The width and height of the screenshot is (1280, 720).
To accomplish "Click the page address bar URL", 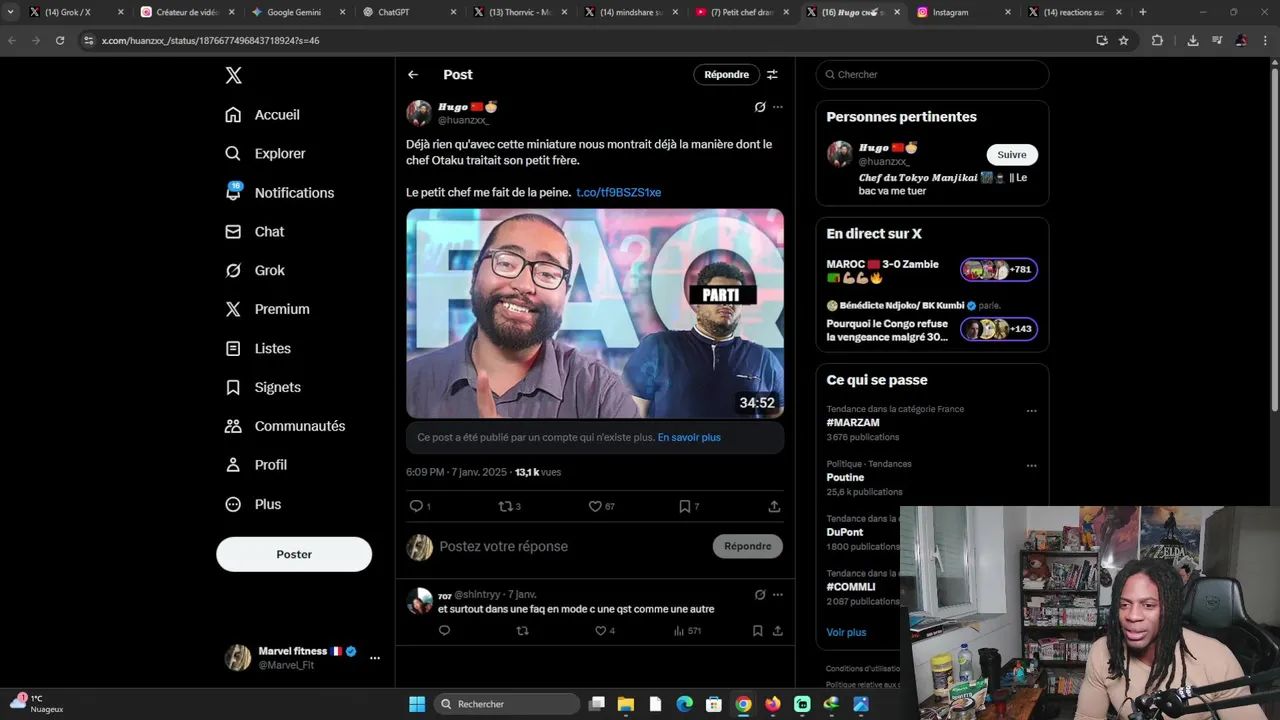I will coord(211,41).
